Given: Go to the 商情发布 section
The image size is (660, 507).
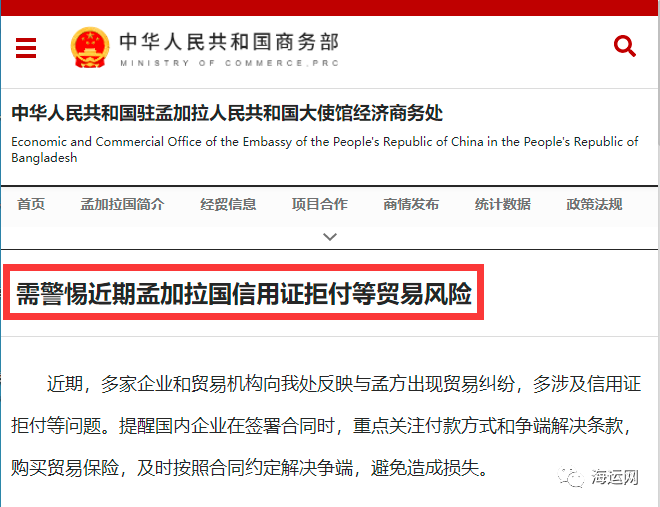Looking at the screenshot, I should coord(411,204).
